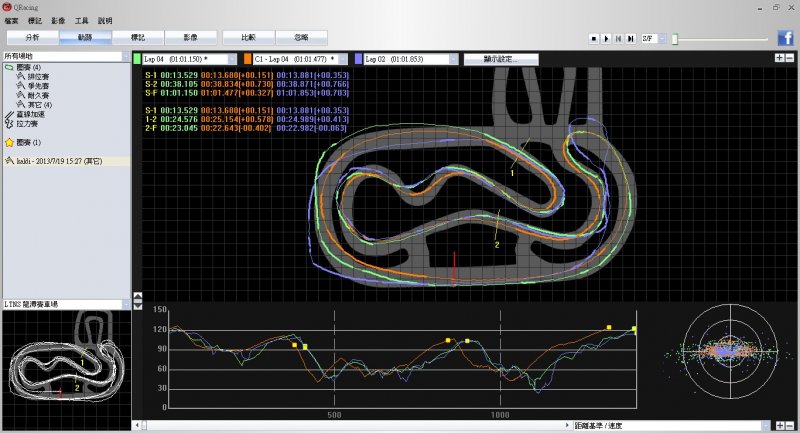The width and height of the screenshot is (800, 433).
Task: Open the 工具 menu
Action: 82,21
